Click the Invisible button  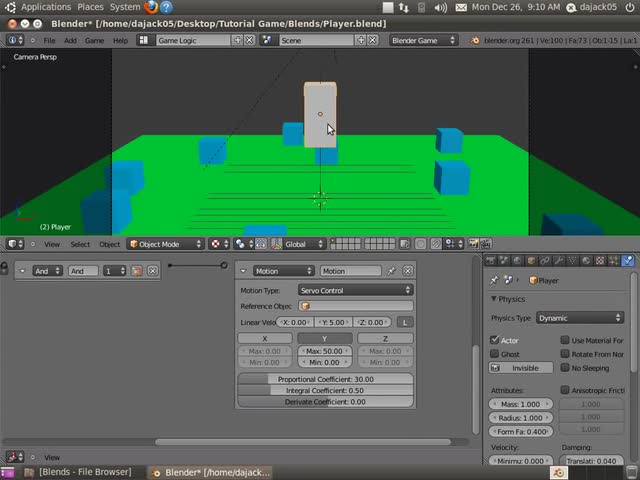click(x=520, y=368)
